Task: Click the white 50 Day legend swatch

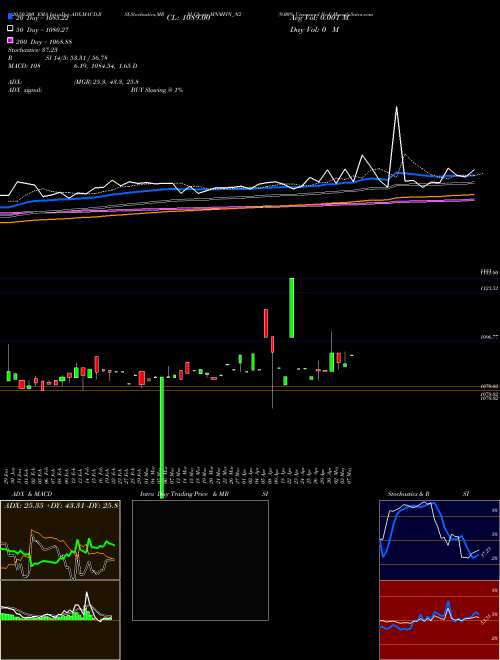Action: [x=11, y=29]
